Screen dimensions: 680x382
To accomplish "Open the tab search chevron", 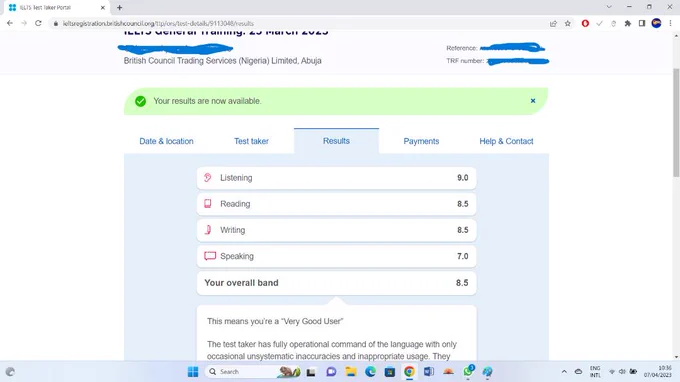I will tap(609, 7).
